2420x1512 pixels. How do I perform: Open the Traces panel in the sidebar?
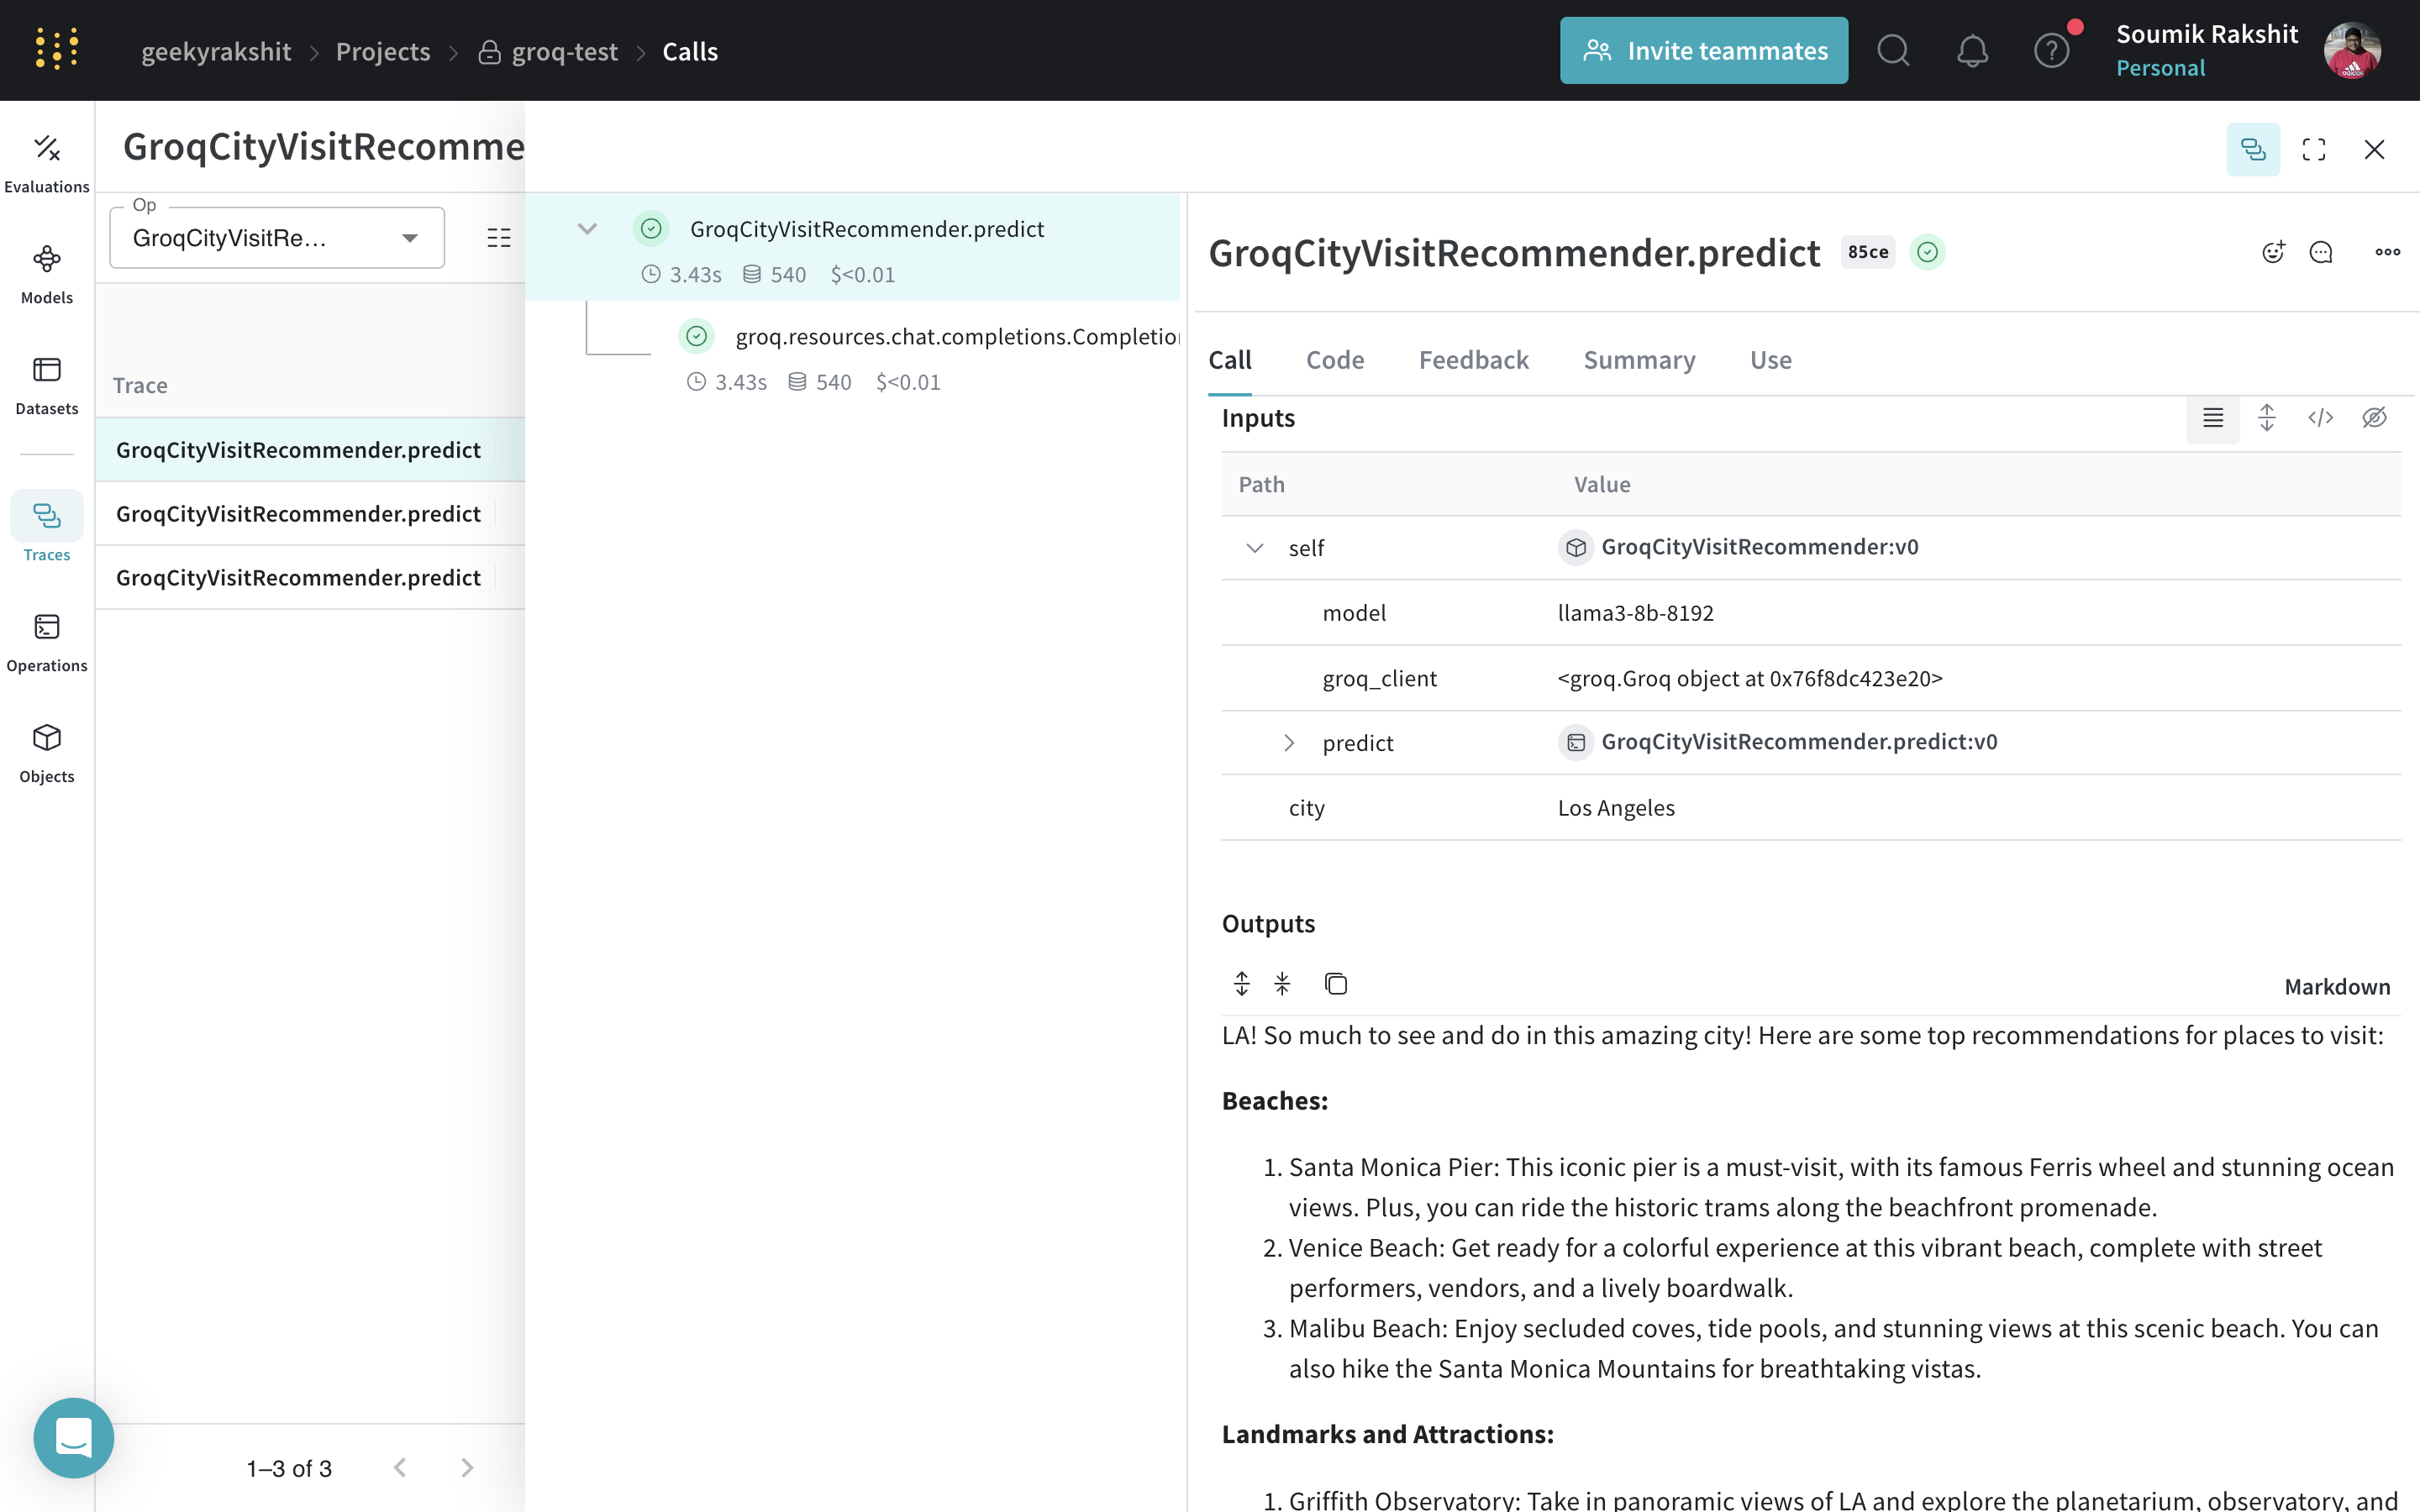[x=46, y=528]
